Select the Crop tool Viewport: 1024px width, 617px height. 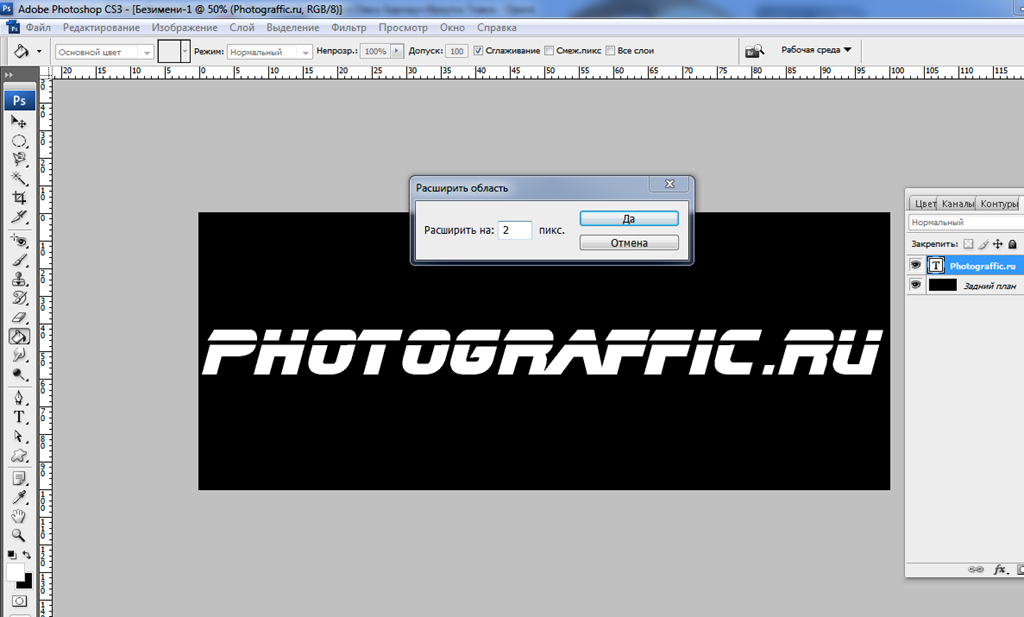point(19,197)
